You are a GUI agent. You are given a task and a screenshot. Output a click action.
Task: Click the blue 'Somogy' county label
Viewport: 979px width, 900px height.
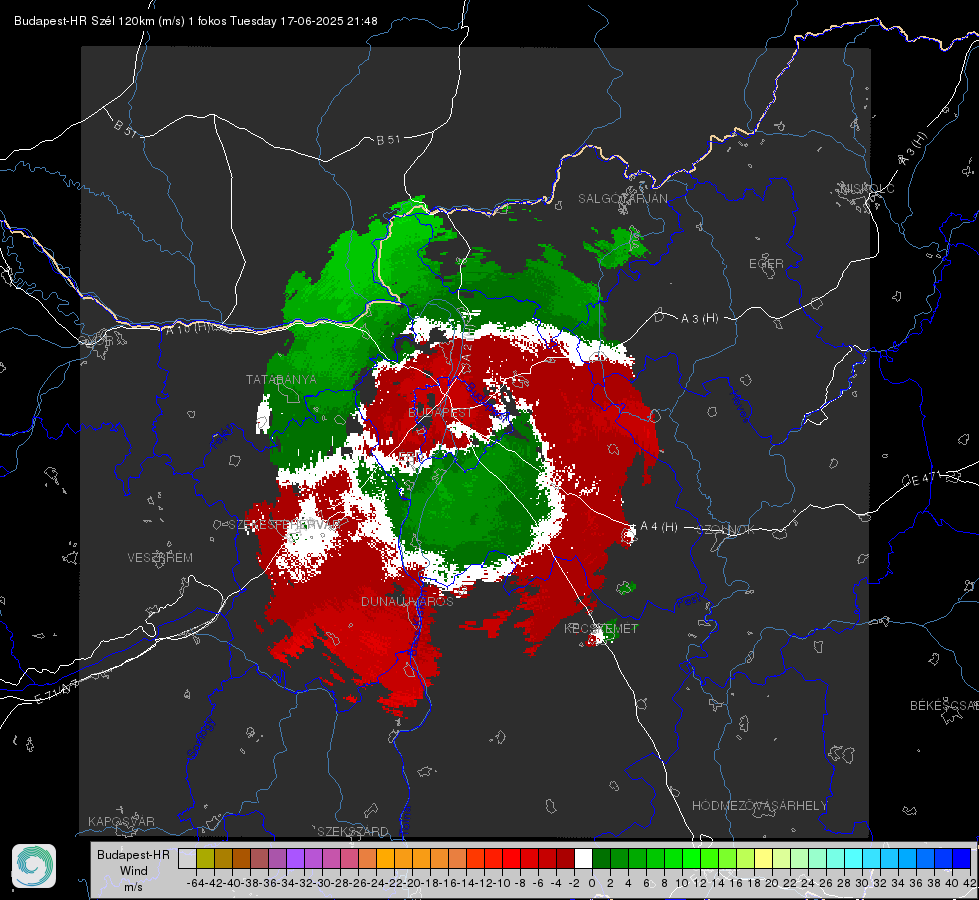pos(200,738)
